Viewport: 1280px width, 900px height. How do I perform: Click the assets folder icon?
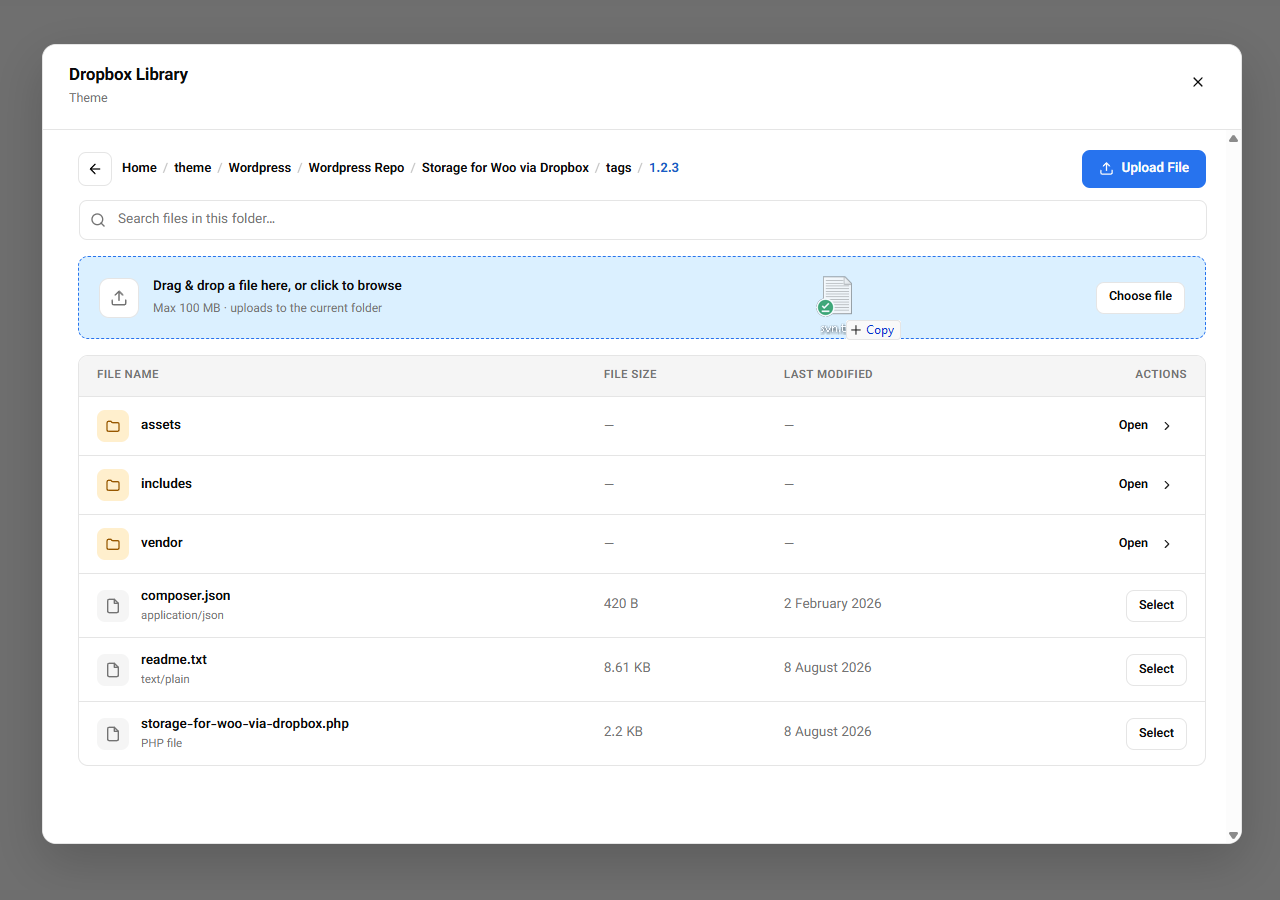click(113, 426)
